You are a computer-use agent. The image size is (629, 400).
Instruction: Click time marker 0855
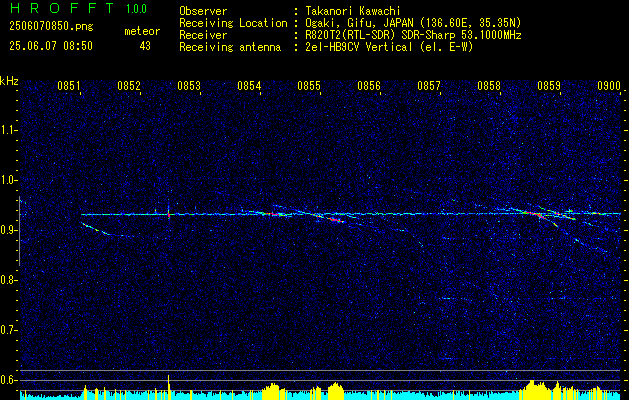[x=309, y=85]
